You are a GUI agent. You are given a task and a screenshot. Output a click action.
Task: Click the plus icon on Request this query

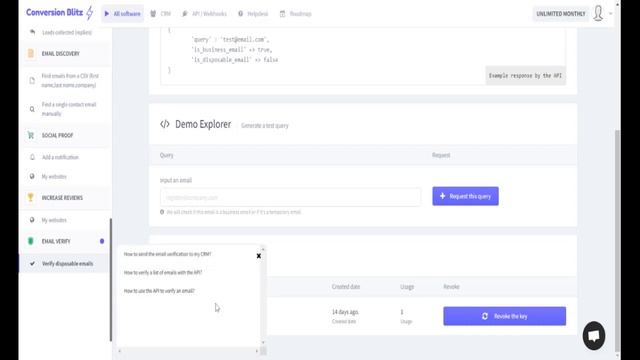(442, 196)
